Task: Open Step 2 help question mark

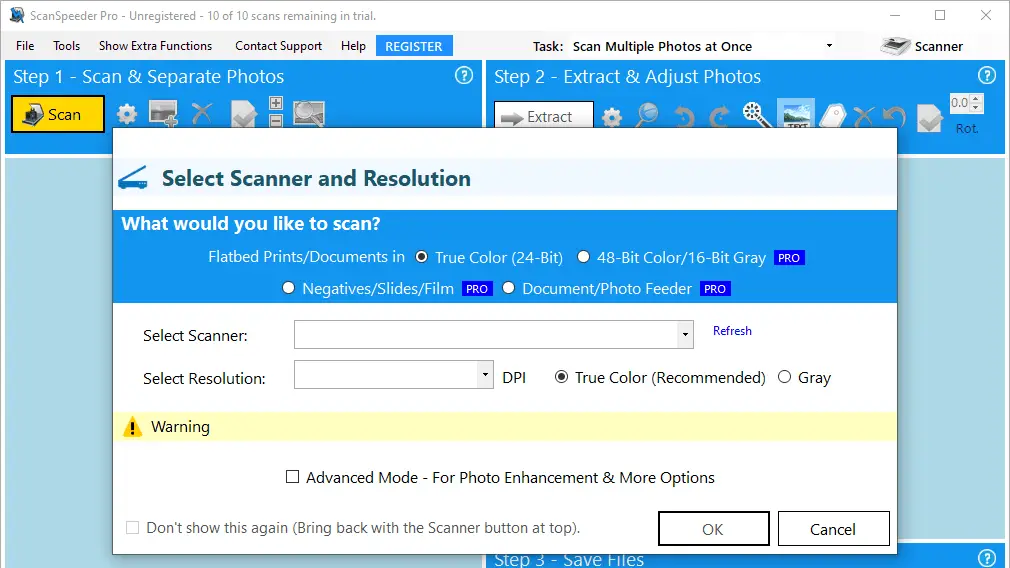Action: 987,76
